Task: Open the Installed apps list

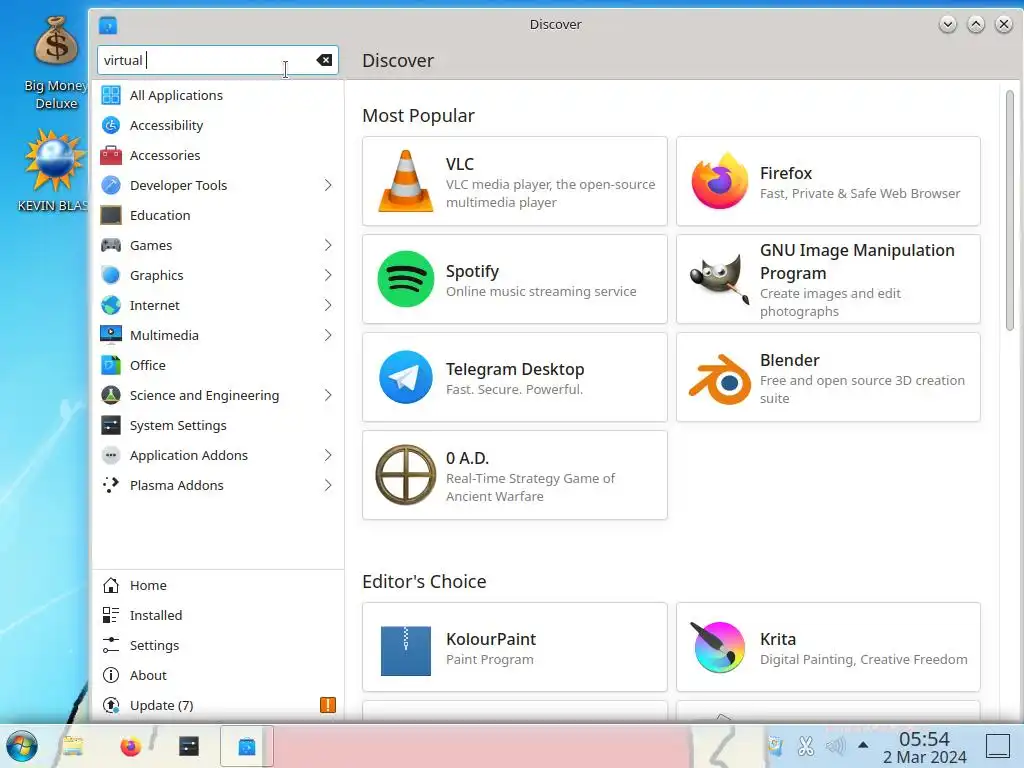Action: [x=218, y=615]
